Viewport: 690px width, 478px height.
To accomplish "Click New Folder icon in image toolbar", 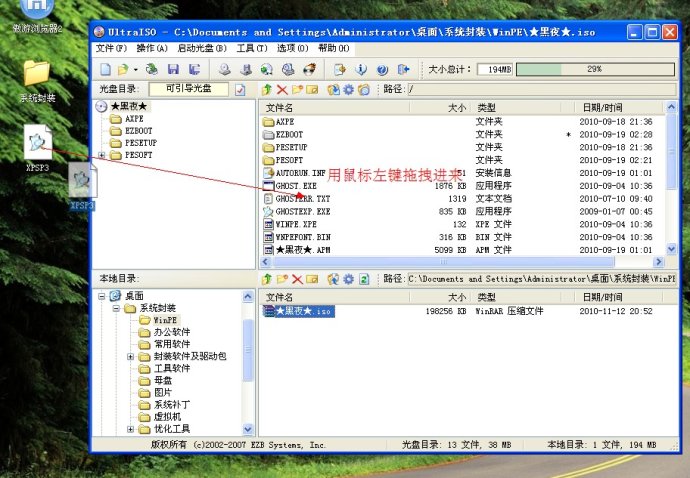I will tap(297, 89).
